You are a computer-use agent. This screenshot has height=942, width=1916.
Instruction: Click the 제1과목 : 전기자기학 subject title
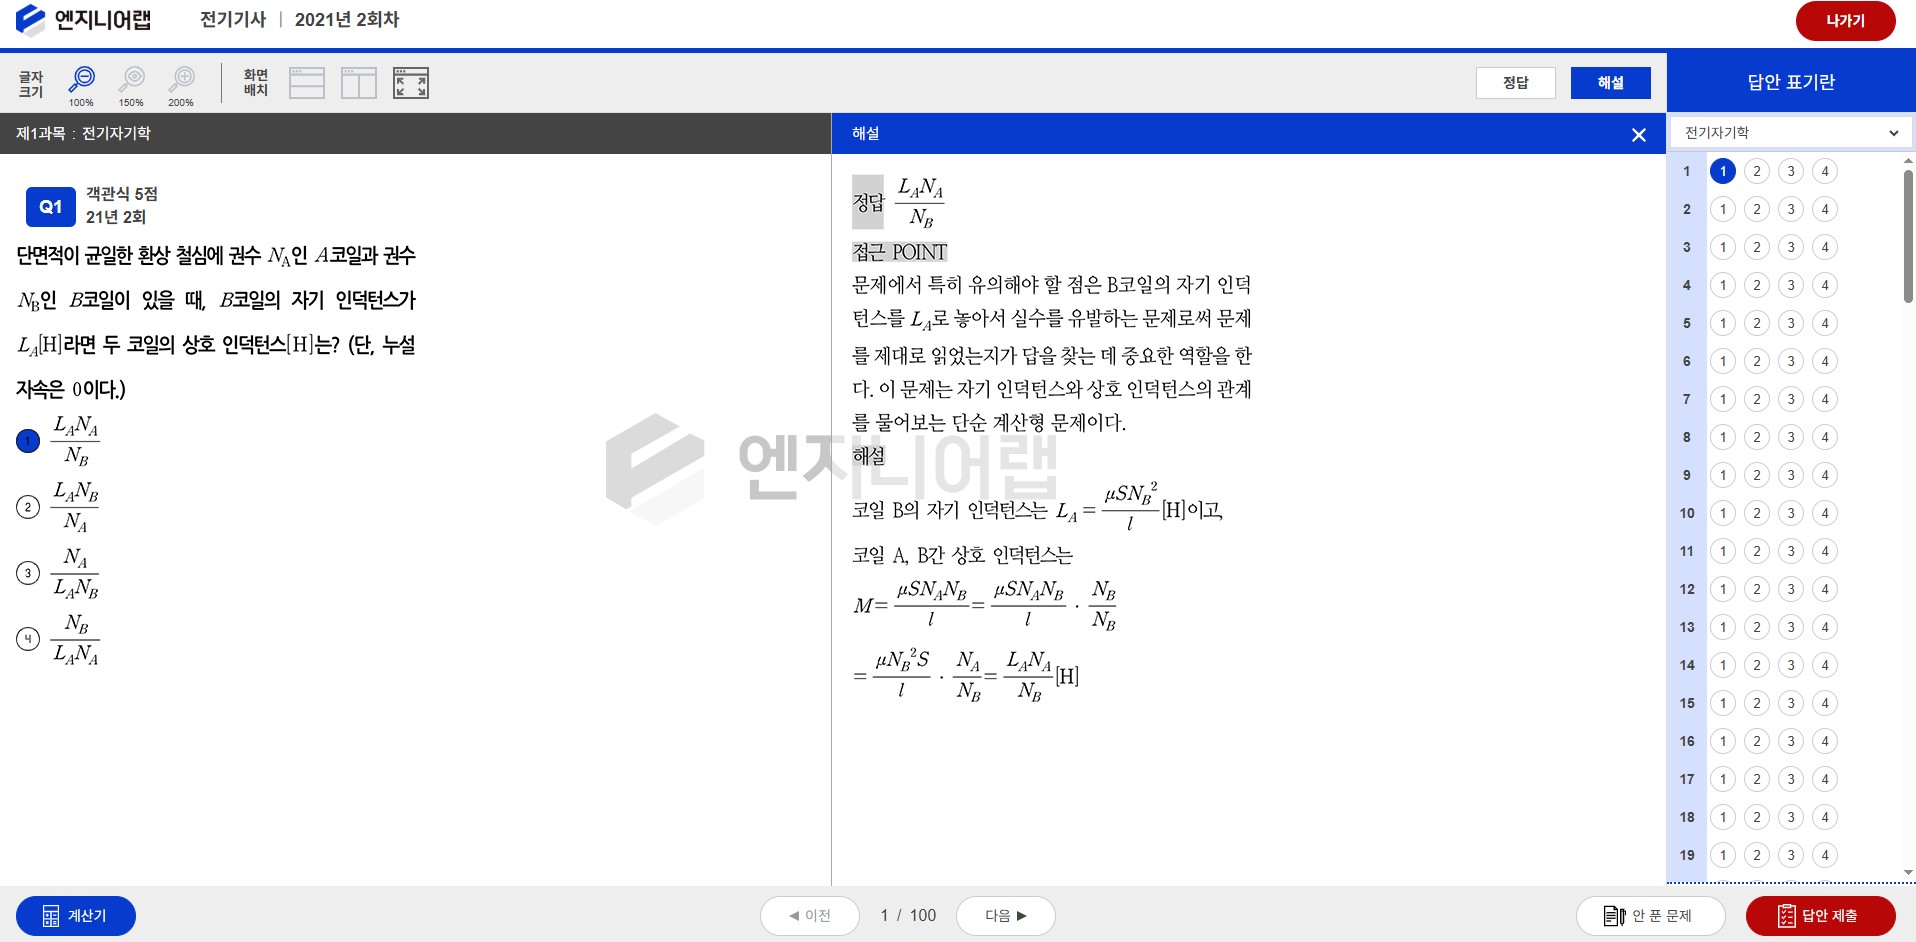(x=83, y=134)
